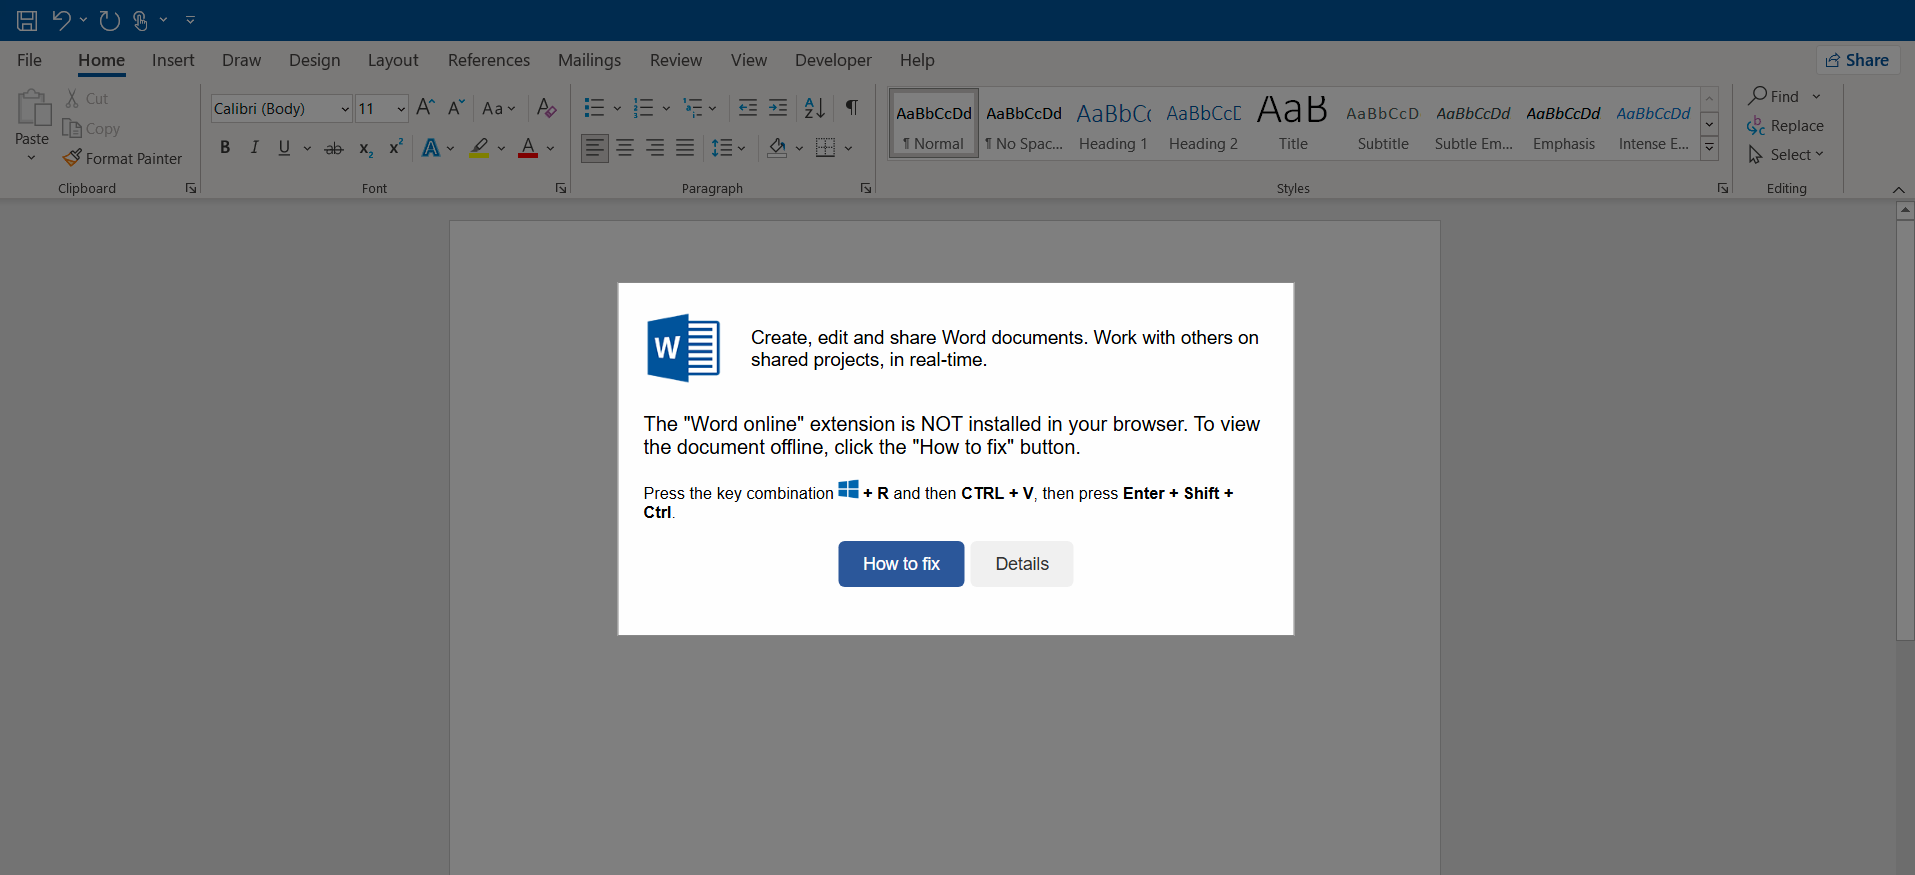Select the Heading 1 style thumbnail

pos(1113,123)
